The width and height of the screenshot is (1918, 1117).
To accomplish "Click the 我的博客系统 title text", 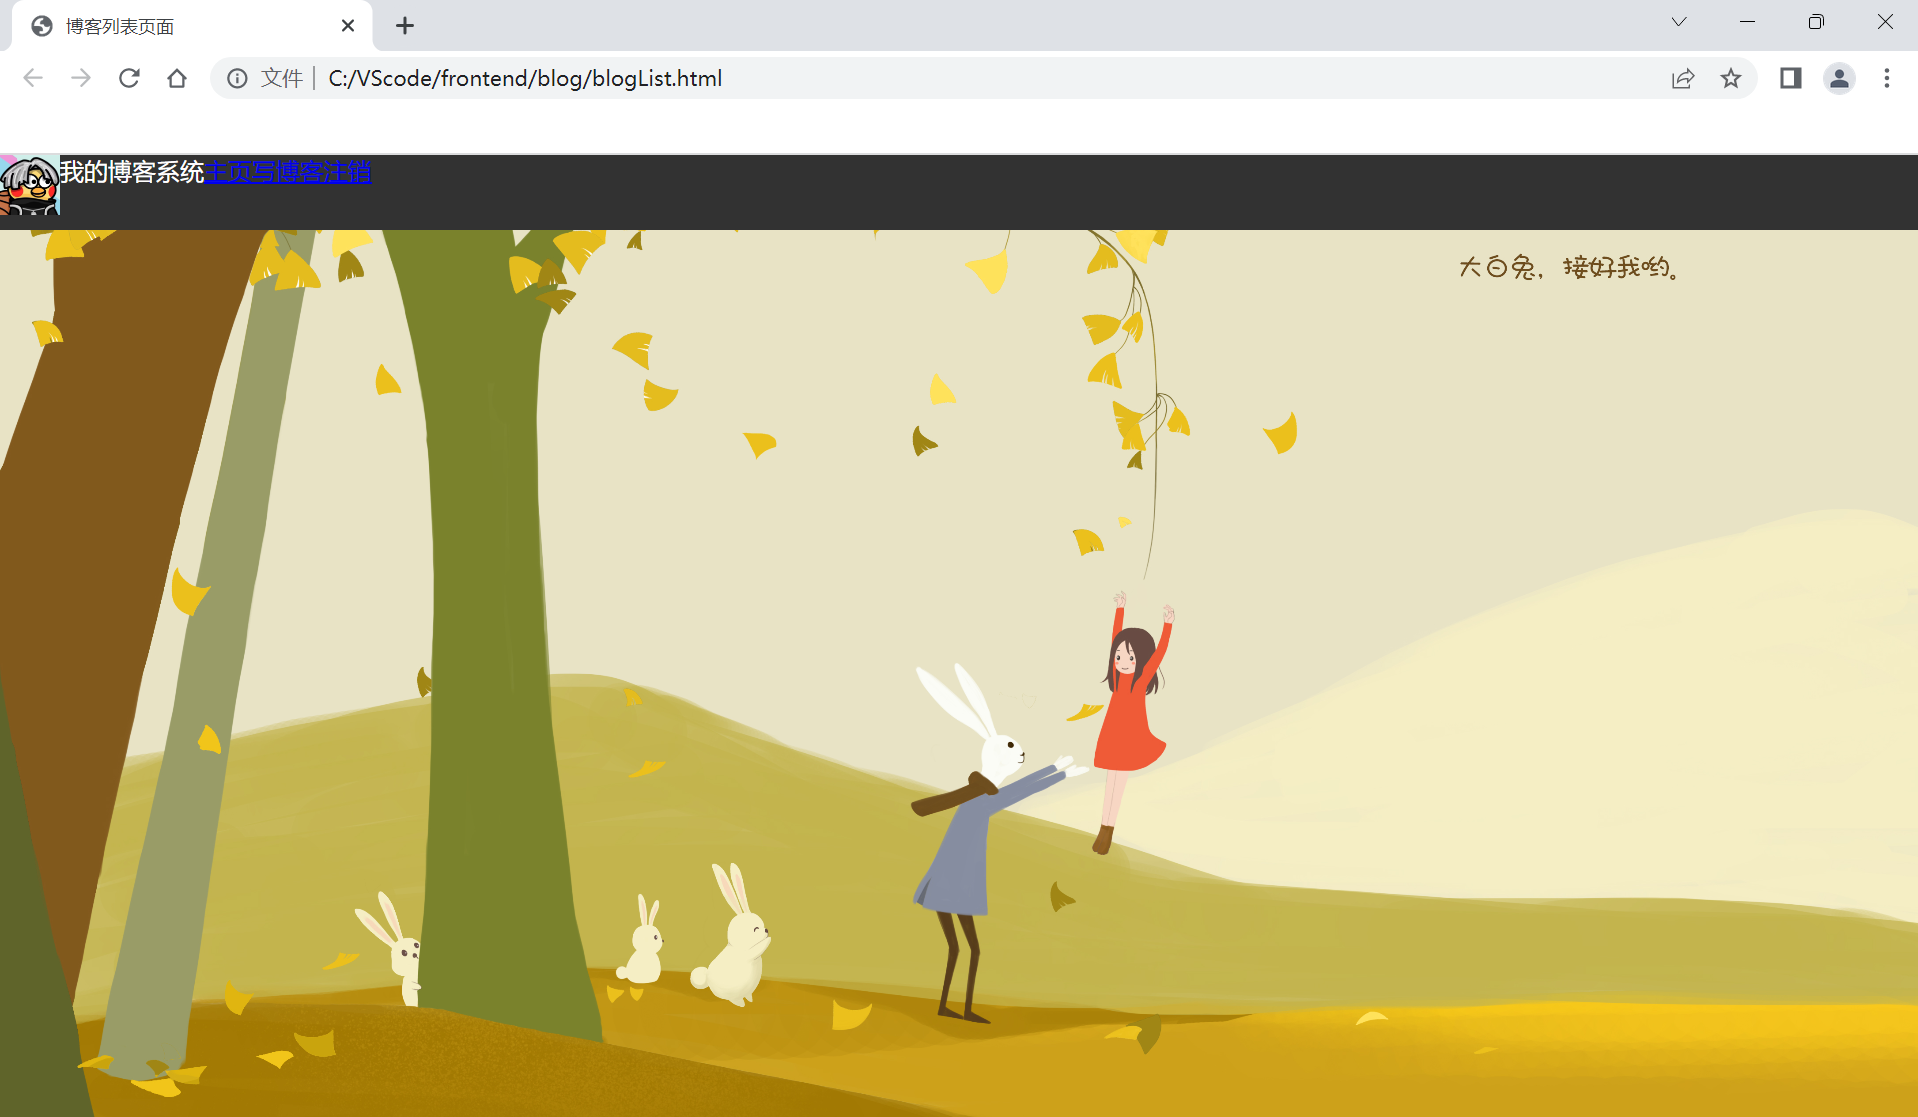I will point(132,172).
